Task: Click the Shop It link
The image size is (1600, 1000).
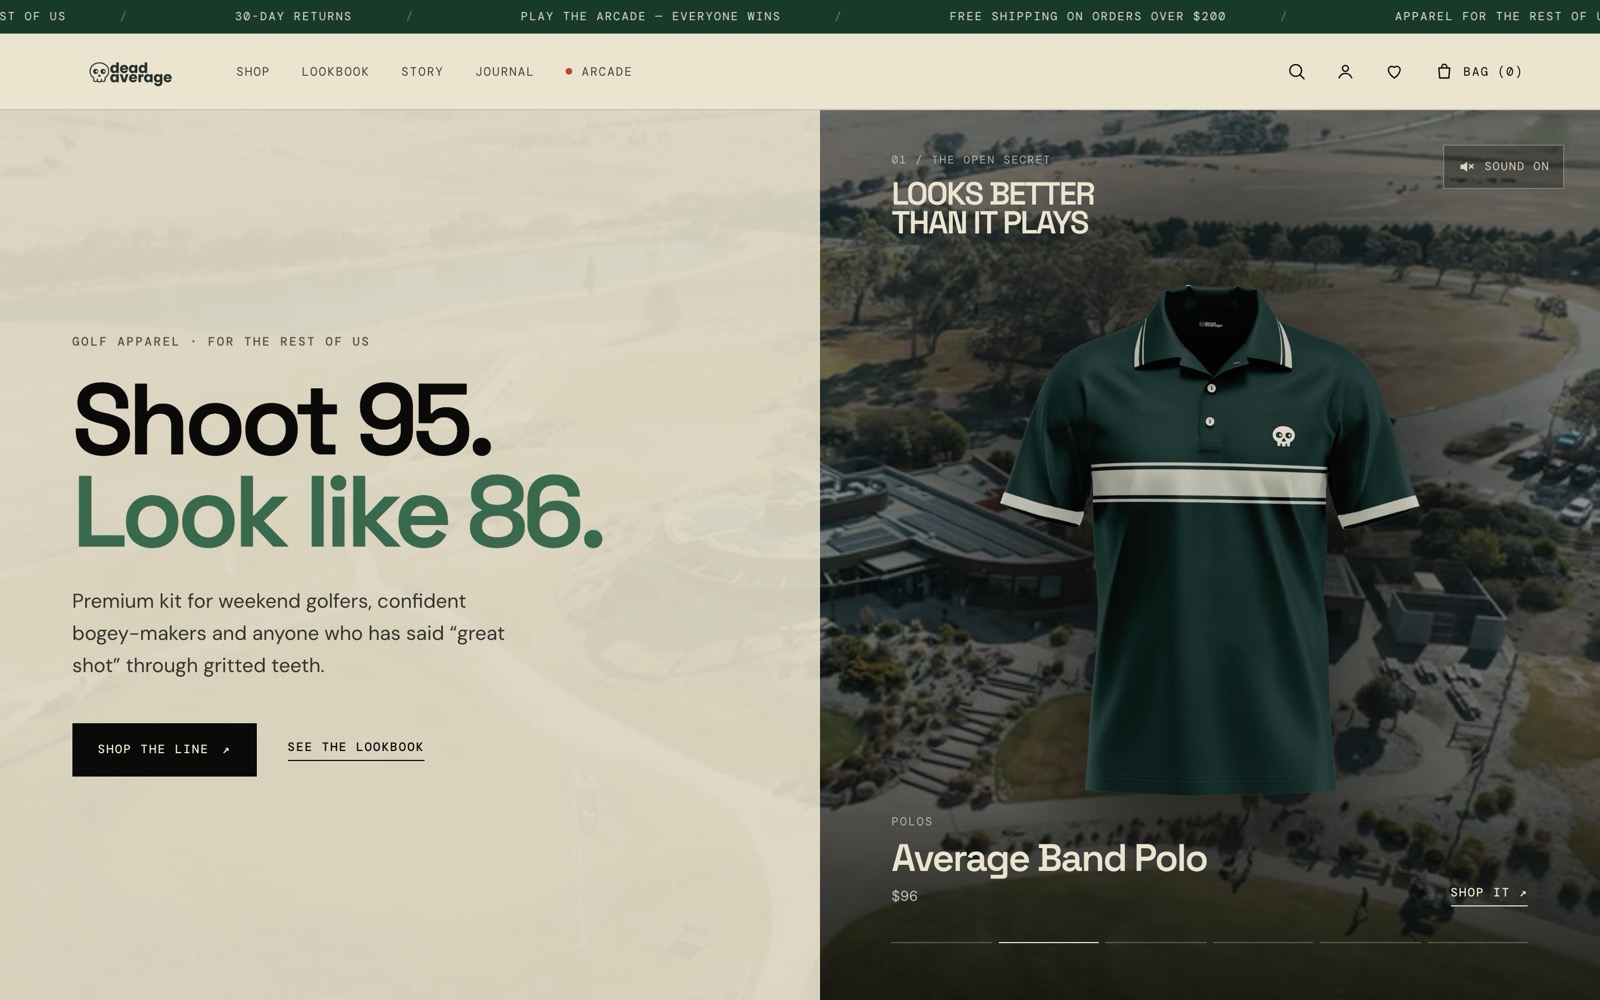Action: point(1489,893)
